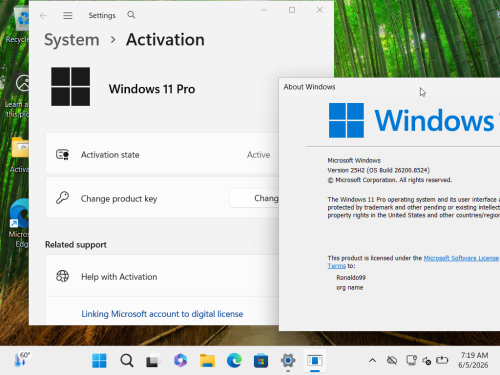Click the globe icon for Help with Activation
The image size is (500, 375).
(62, 276)
